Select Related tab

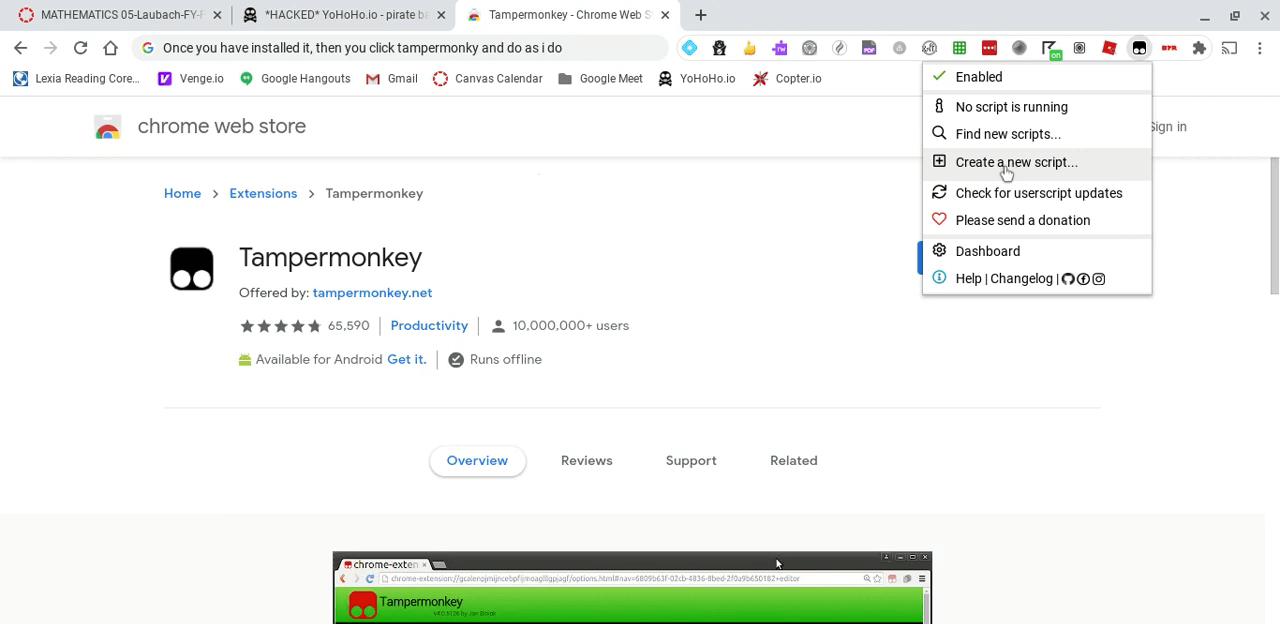tap(793, 461)
